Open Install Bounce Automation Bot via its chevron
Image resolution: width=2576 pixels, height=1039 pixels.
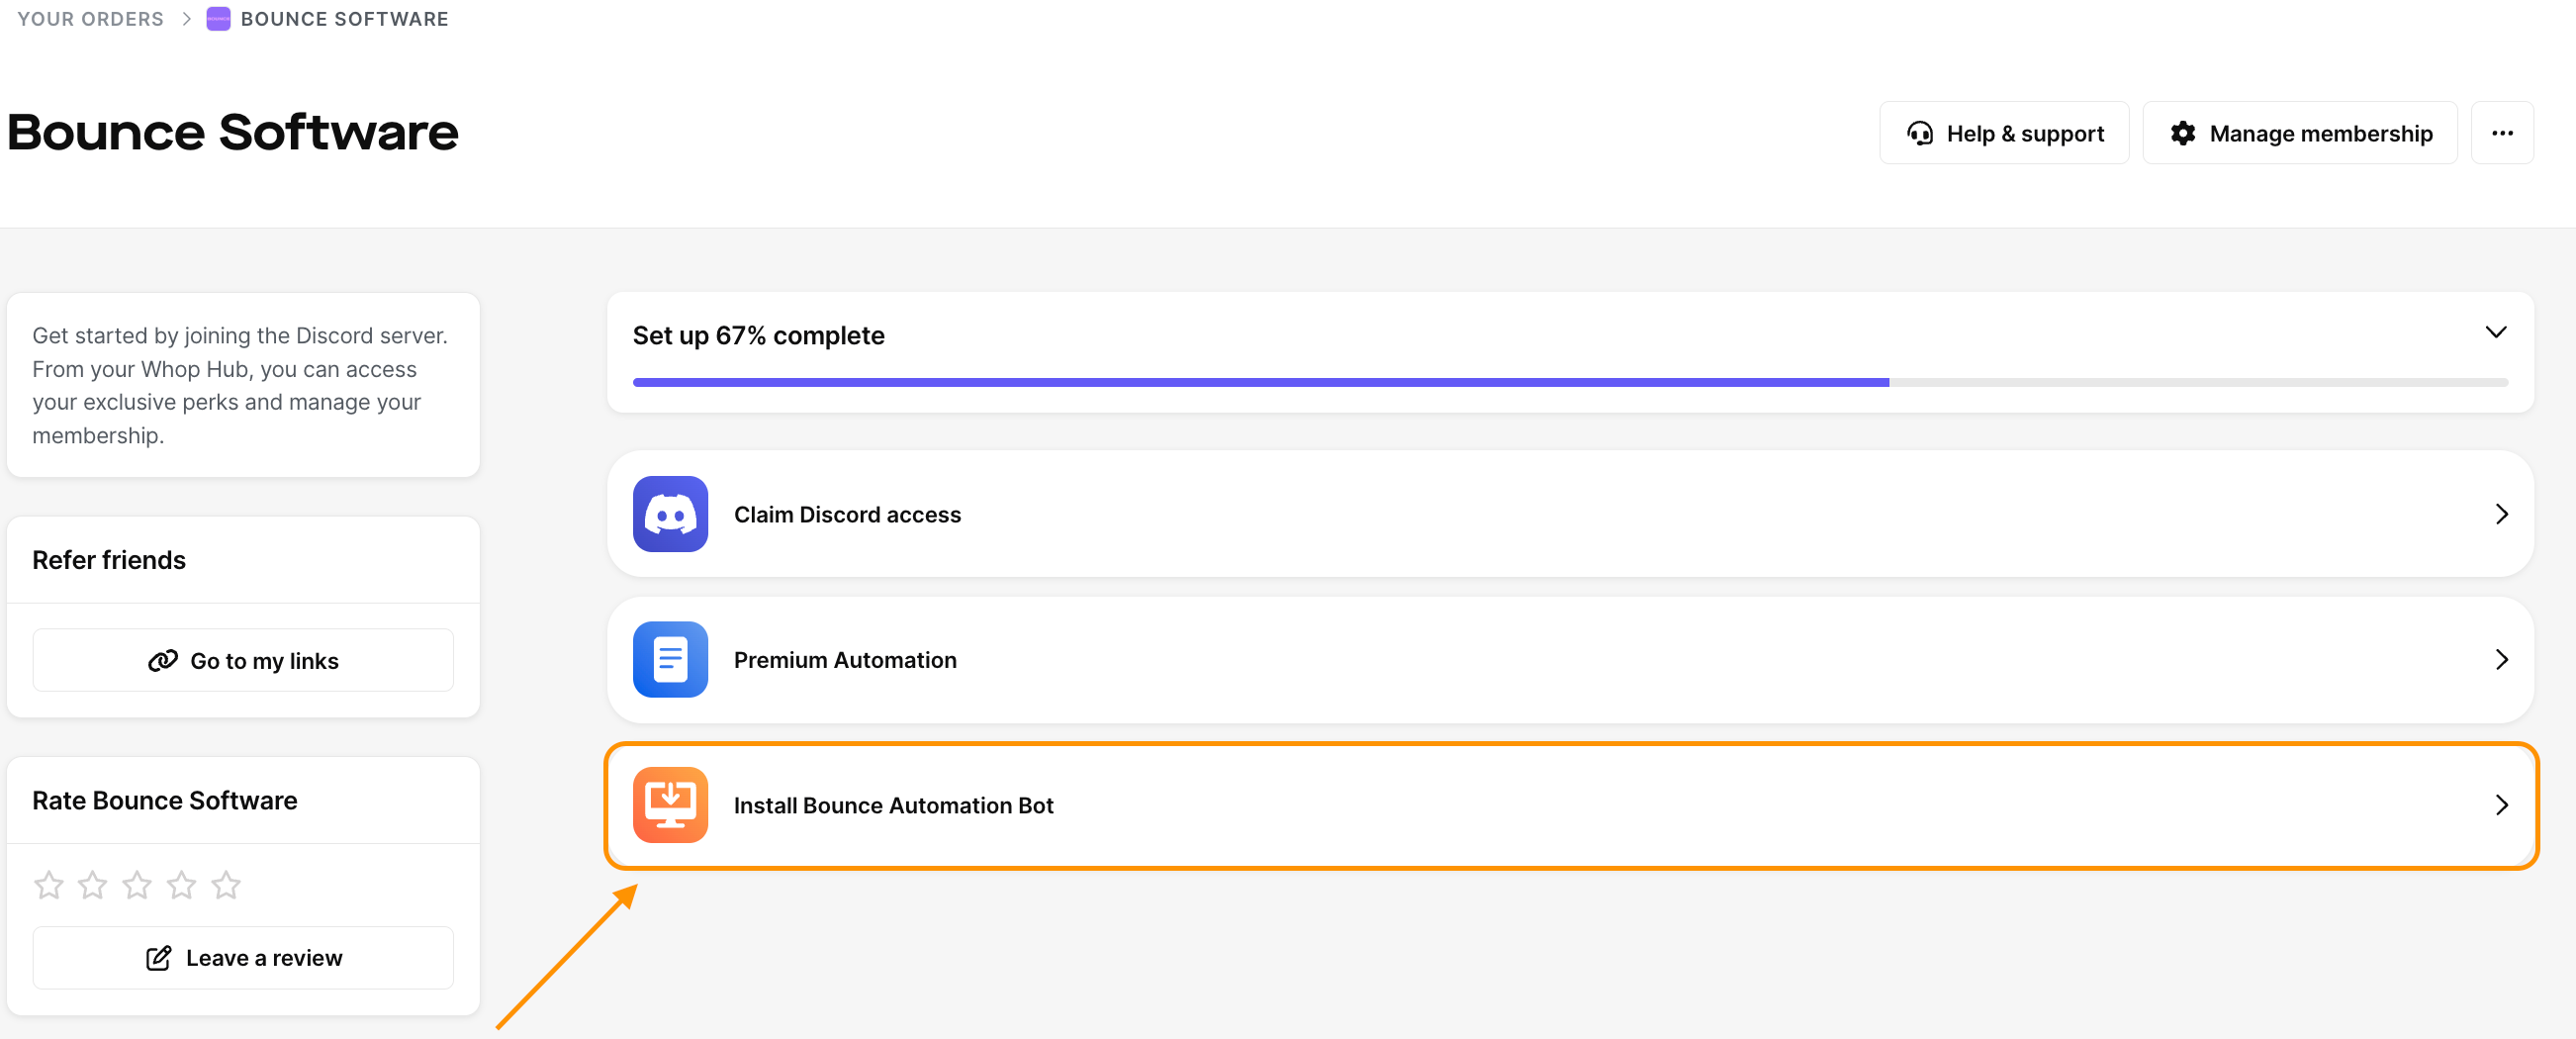2501,805
